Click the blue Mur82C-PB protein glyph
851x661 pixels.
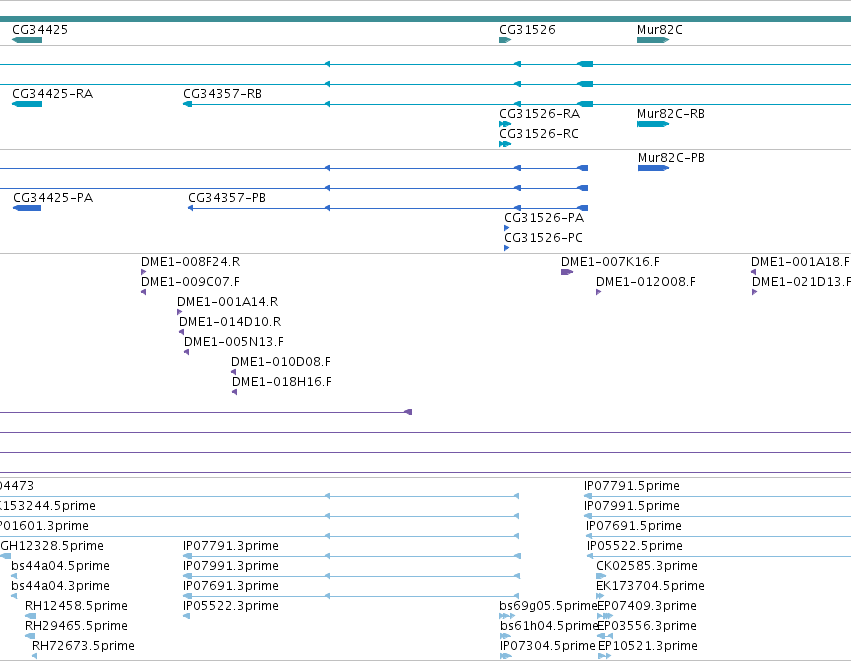653,168
